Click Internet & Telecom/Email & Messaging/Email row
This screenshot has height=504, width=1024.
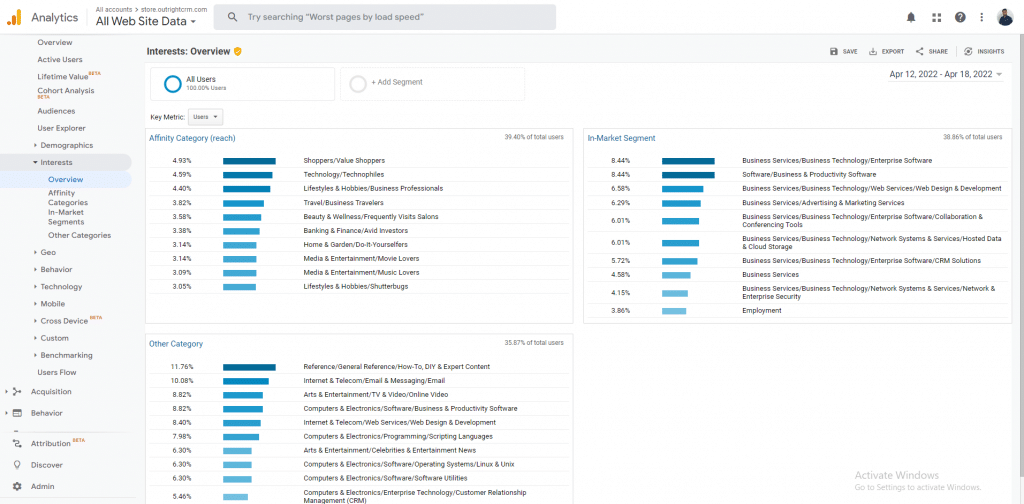point(359,381)
